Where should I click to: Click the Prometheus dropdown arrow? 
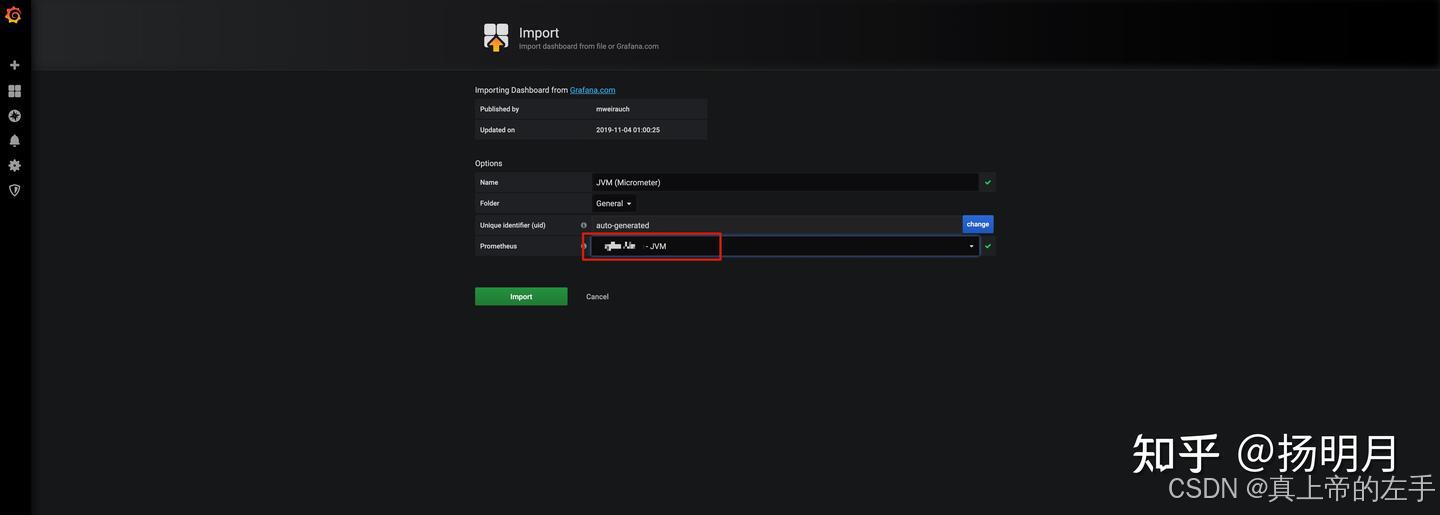pyautogui.click(x=971, y=246)
